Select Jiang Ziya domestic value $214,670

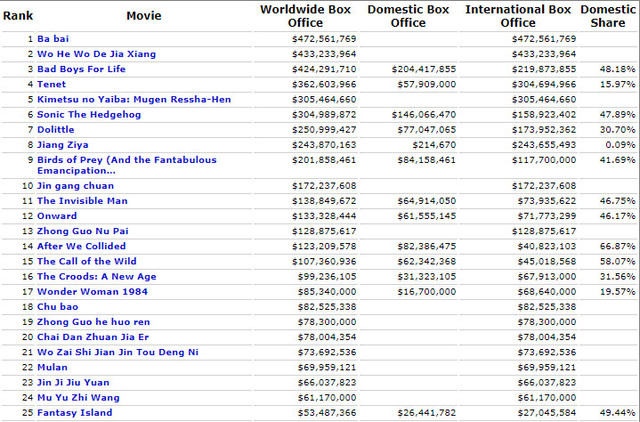(x=434, y=144)
